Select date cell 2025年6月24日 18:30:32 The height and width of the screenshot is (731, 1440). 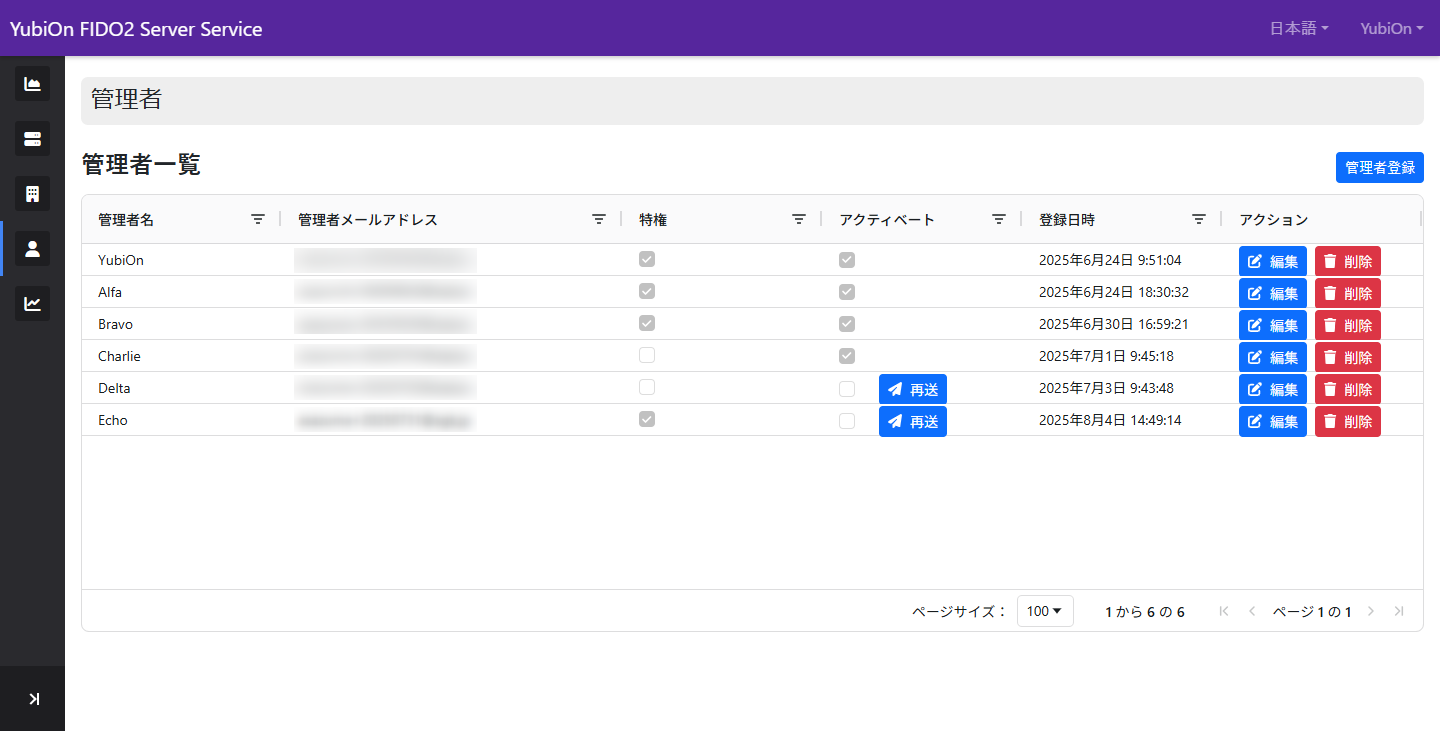(1114, 292)
